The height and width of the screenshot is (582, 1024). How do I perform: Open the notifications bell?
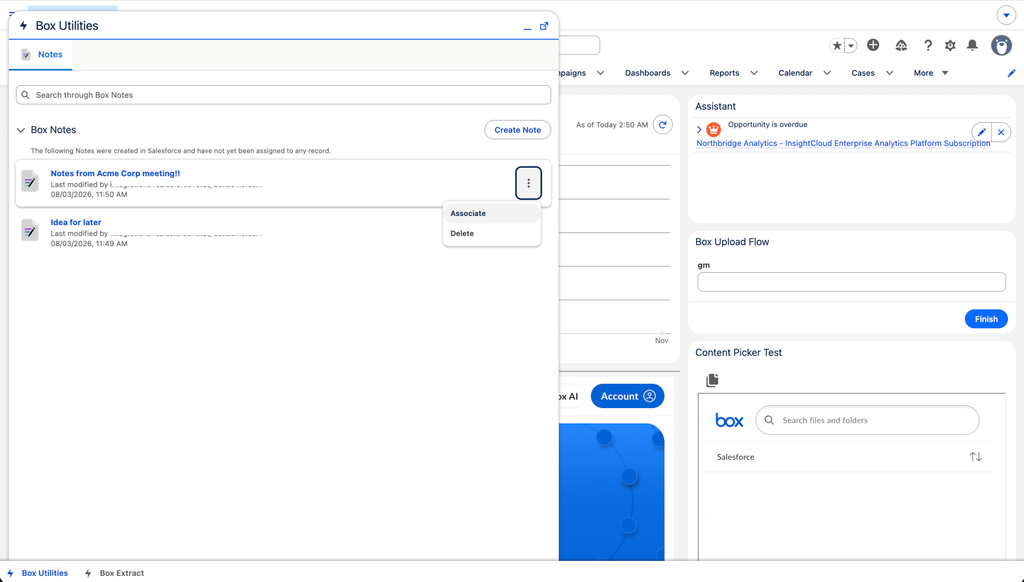[972, 45]
